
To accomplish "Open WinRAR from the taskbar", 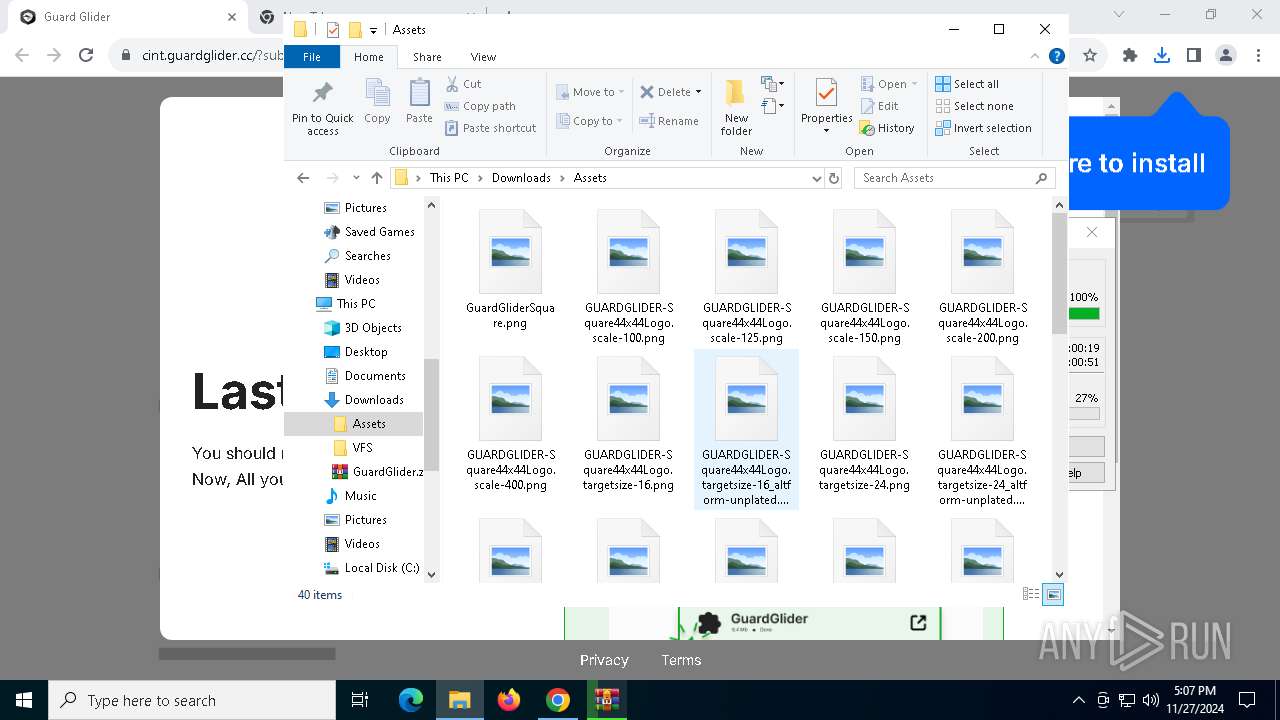I will coord(606,700).
